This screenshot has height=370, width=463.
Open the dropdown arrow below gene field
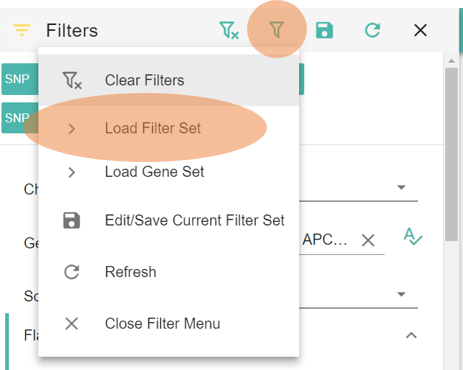[401, 294]
